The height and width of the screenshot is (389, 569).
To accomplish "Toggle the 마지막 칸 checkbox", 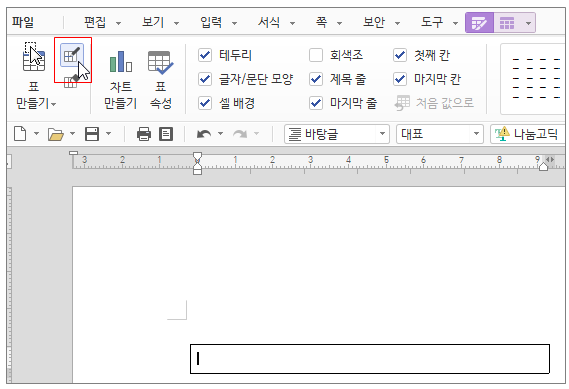I will pyautogui.click(x=400, y=79).
